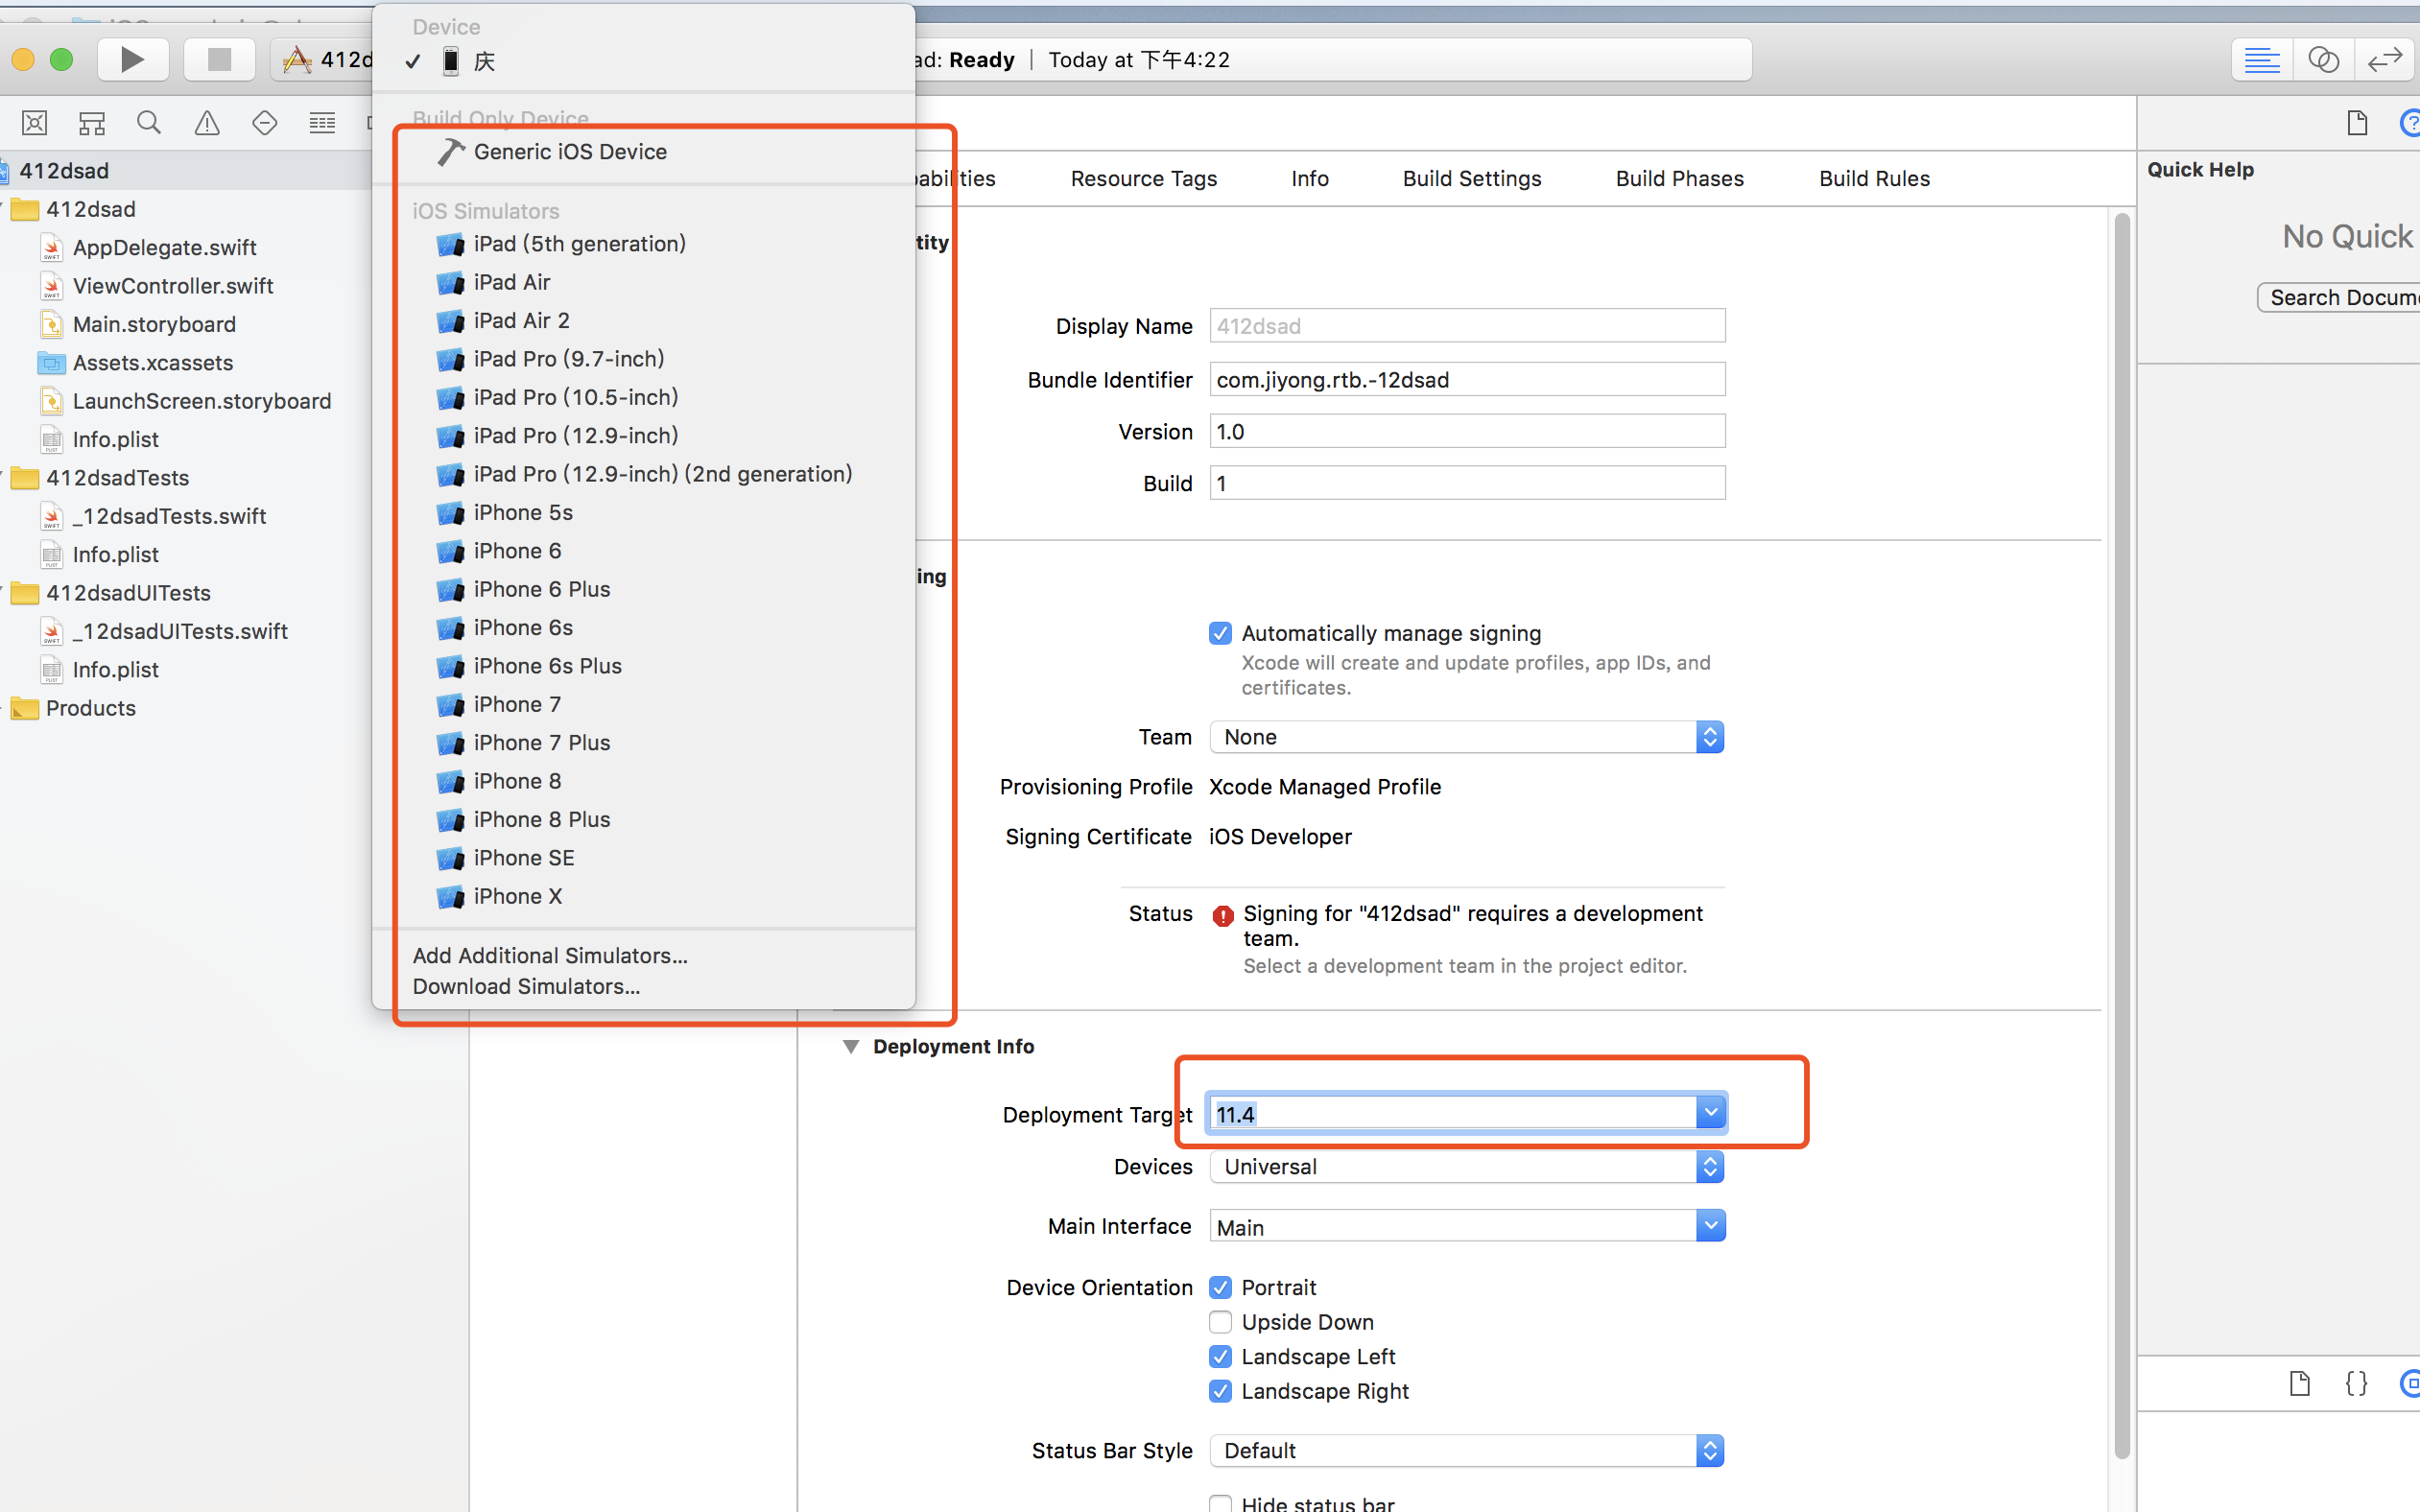Image resolution: width=2420 pixels, height=1512 pixels.
Task: Choose iPad Pro (9.7-inch) simulator
Action: [x=643, y=359]
